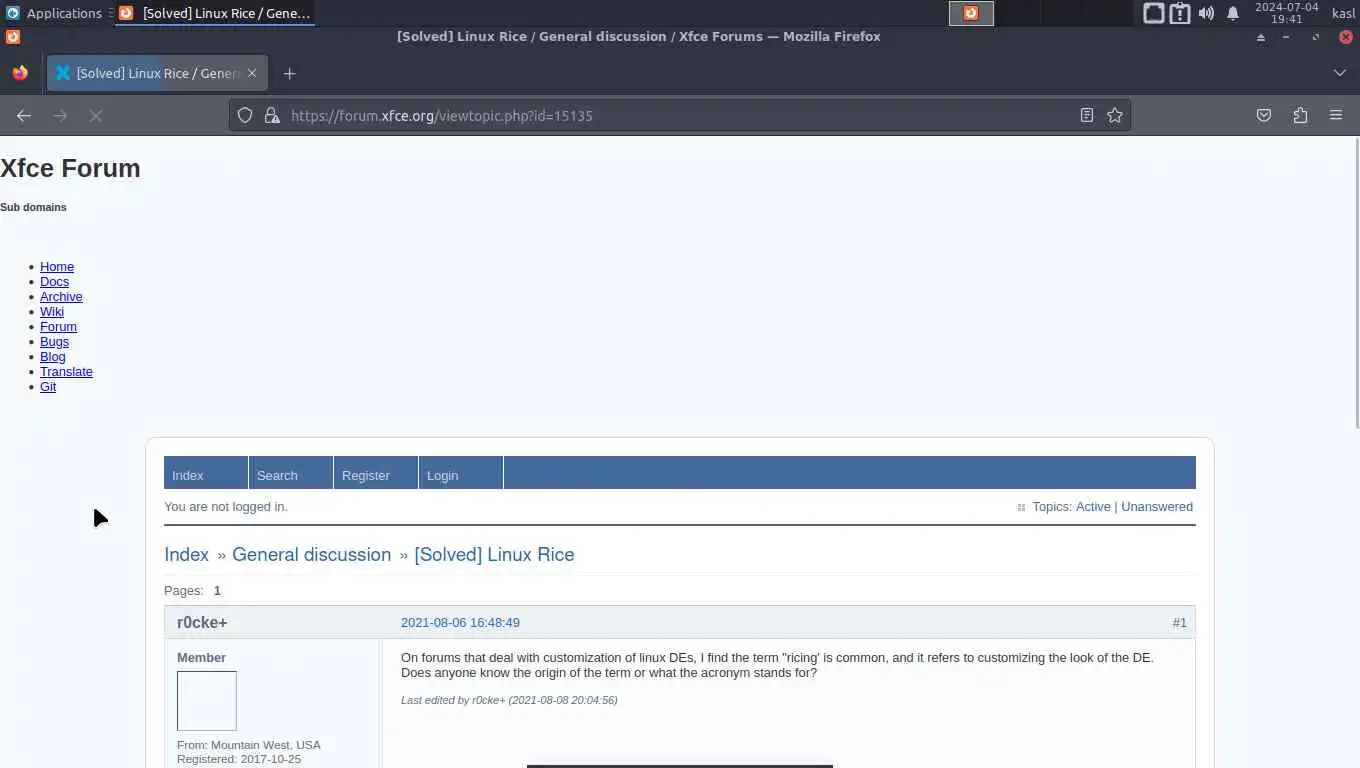Open General discussion breadcrumb
1360x768 pixels.
(x=311, y=555)
